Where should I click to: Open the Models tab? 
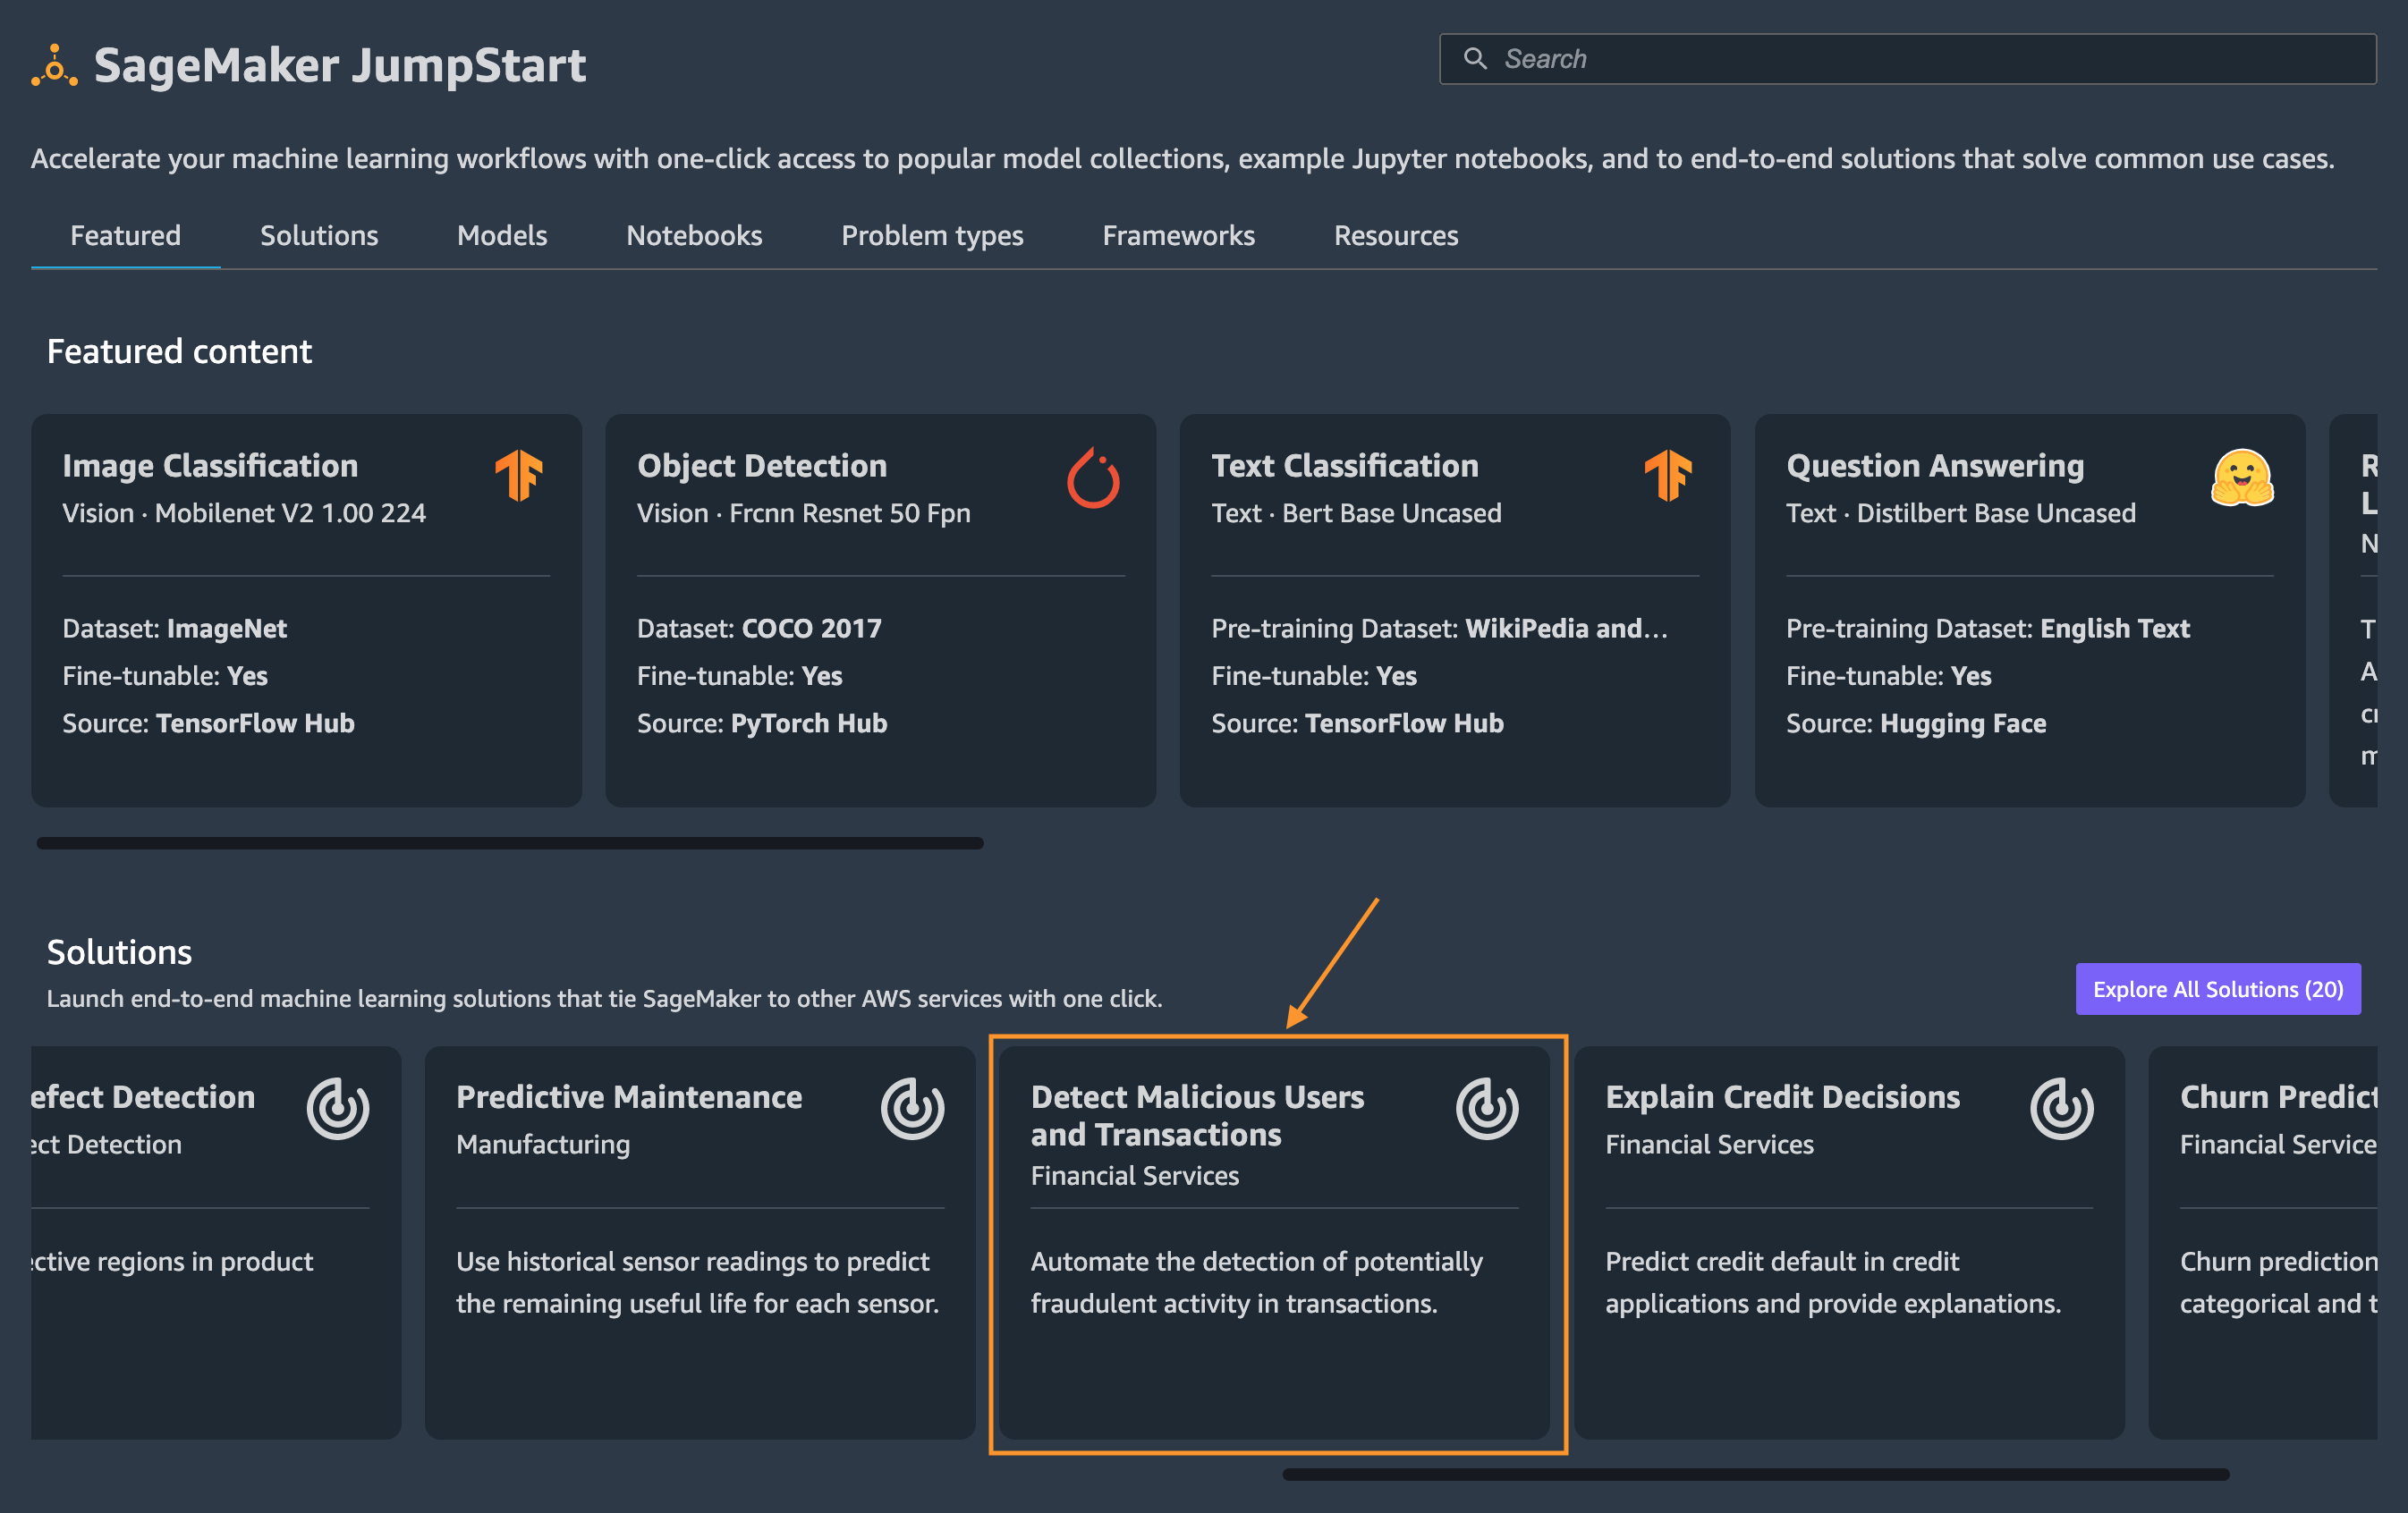point(502,235)
